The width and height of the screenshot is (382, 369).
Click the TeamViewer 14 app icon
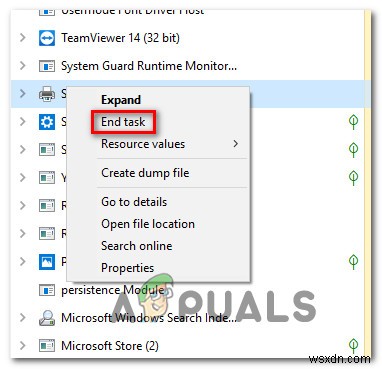tap(47, 38)
